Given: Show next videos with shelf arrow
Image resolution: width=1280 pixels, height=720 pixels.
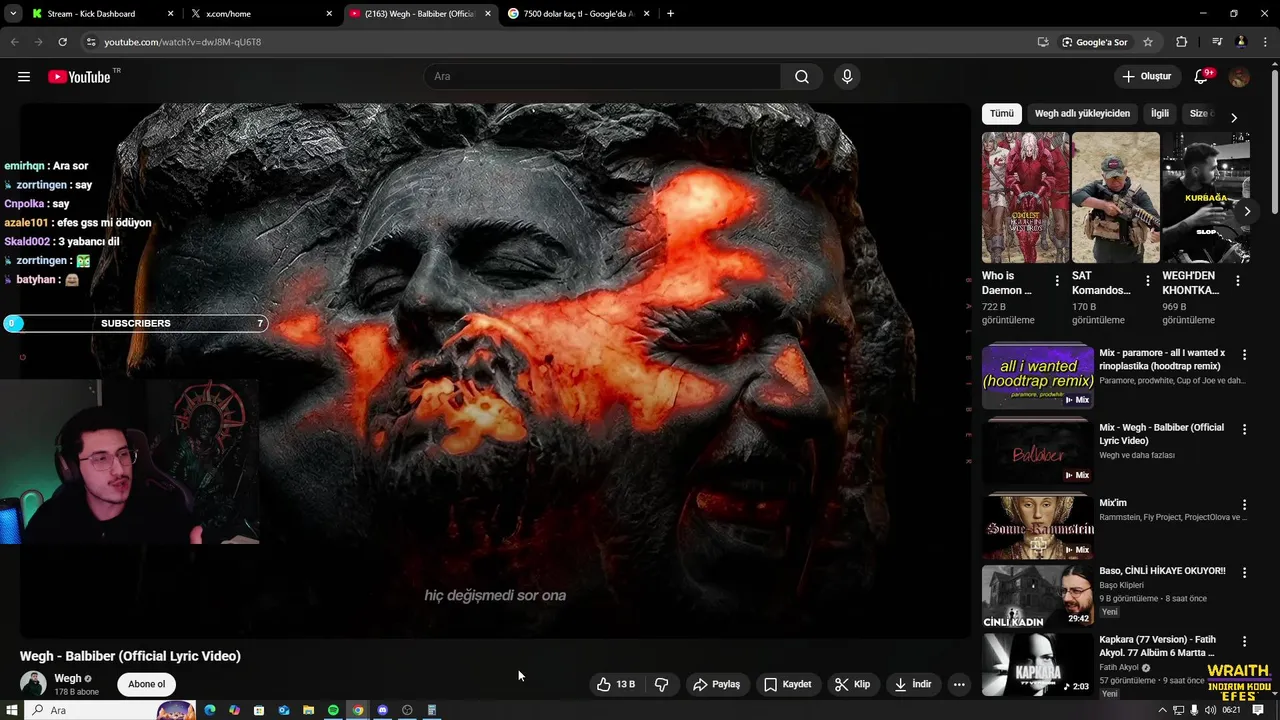Looking at the screenshot, I should pos(1247,211).
